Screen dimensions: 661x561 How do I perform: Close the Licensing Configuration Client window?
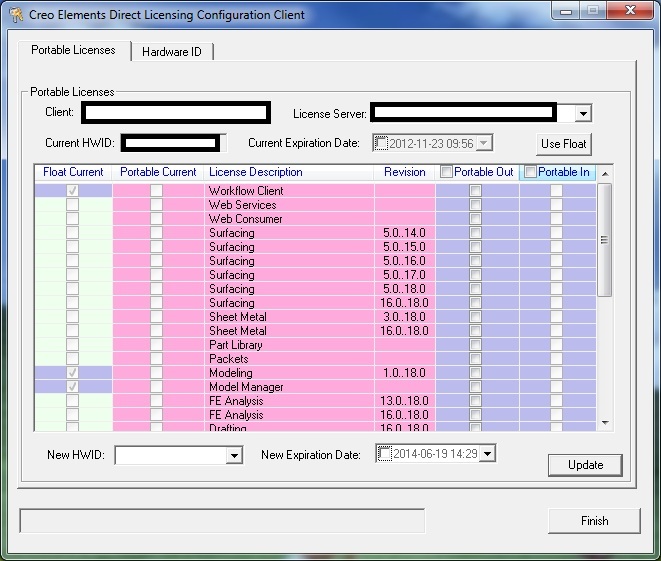point(631,11)
